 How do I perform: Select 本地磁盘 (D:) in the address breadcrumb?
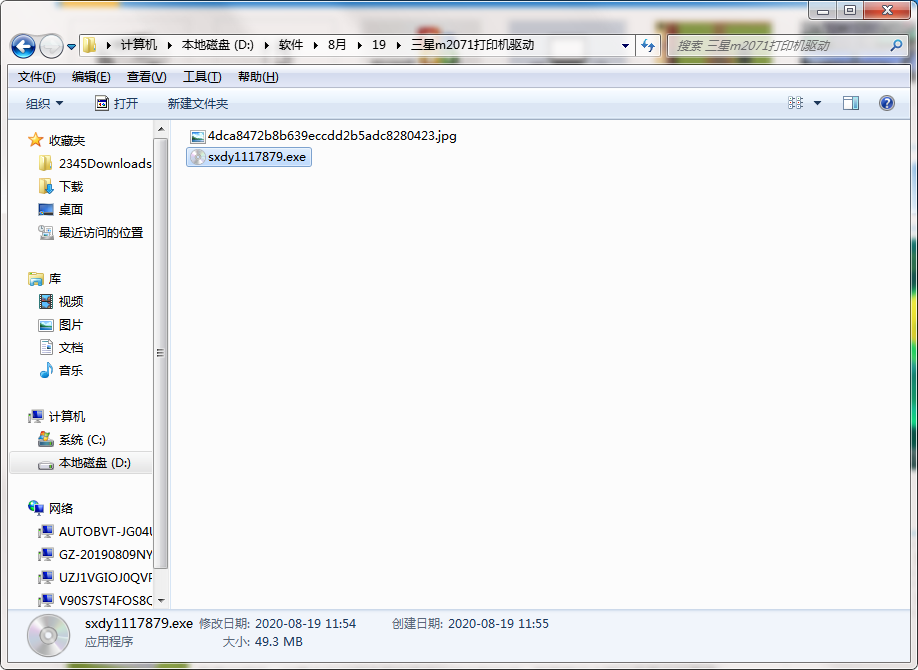tap(218, 45)
